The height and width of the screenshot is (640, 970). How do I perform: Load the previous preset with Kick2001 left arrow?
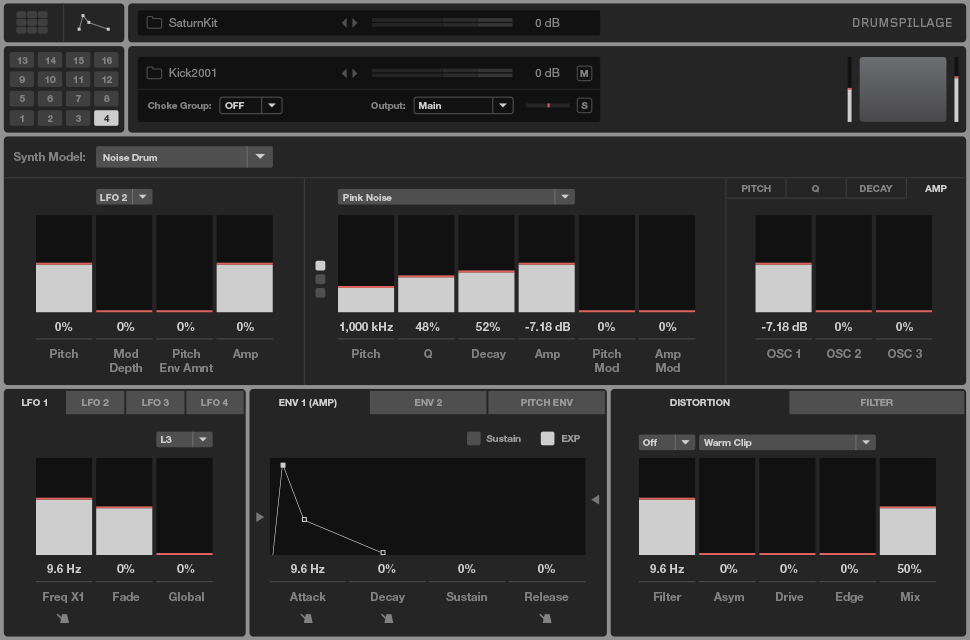[x=345, y=73]
